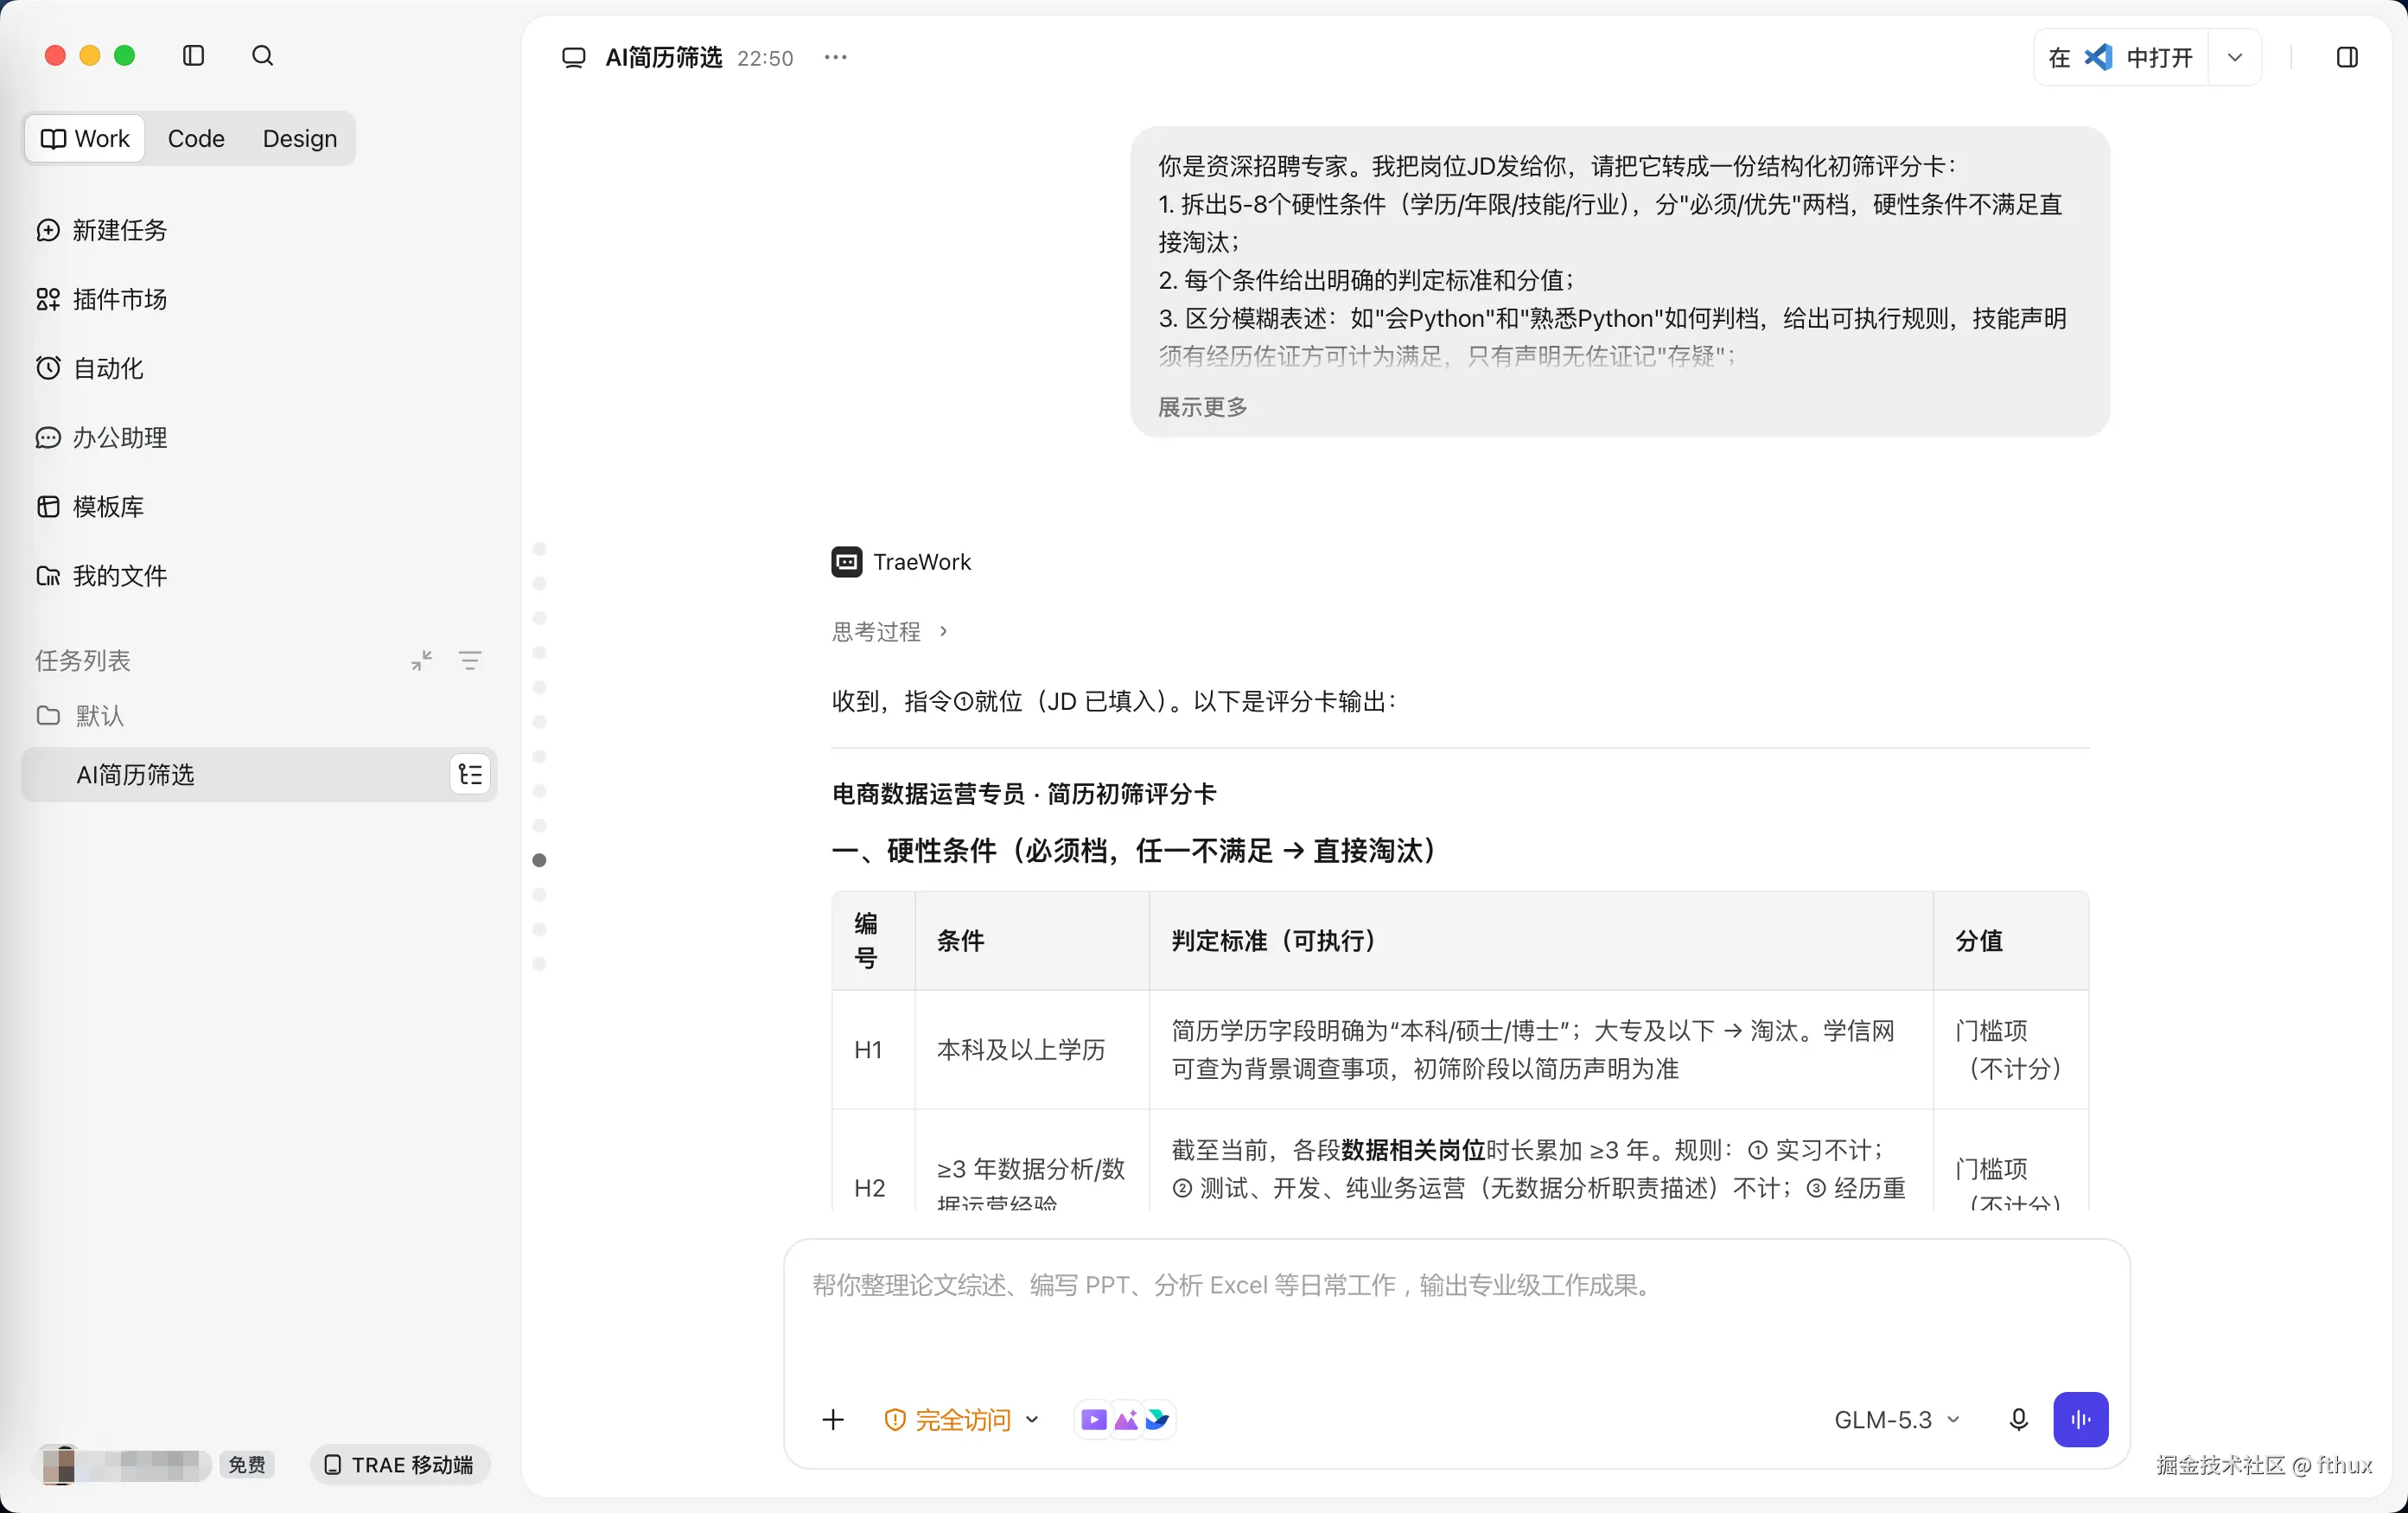Click the 模板库 layout icon
The height and width of the screenshot is (1513, 2408).
(48, 506)
